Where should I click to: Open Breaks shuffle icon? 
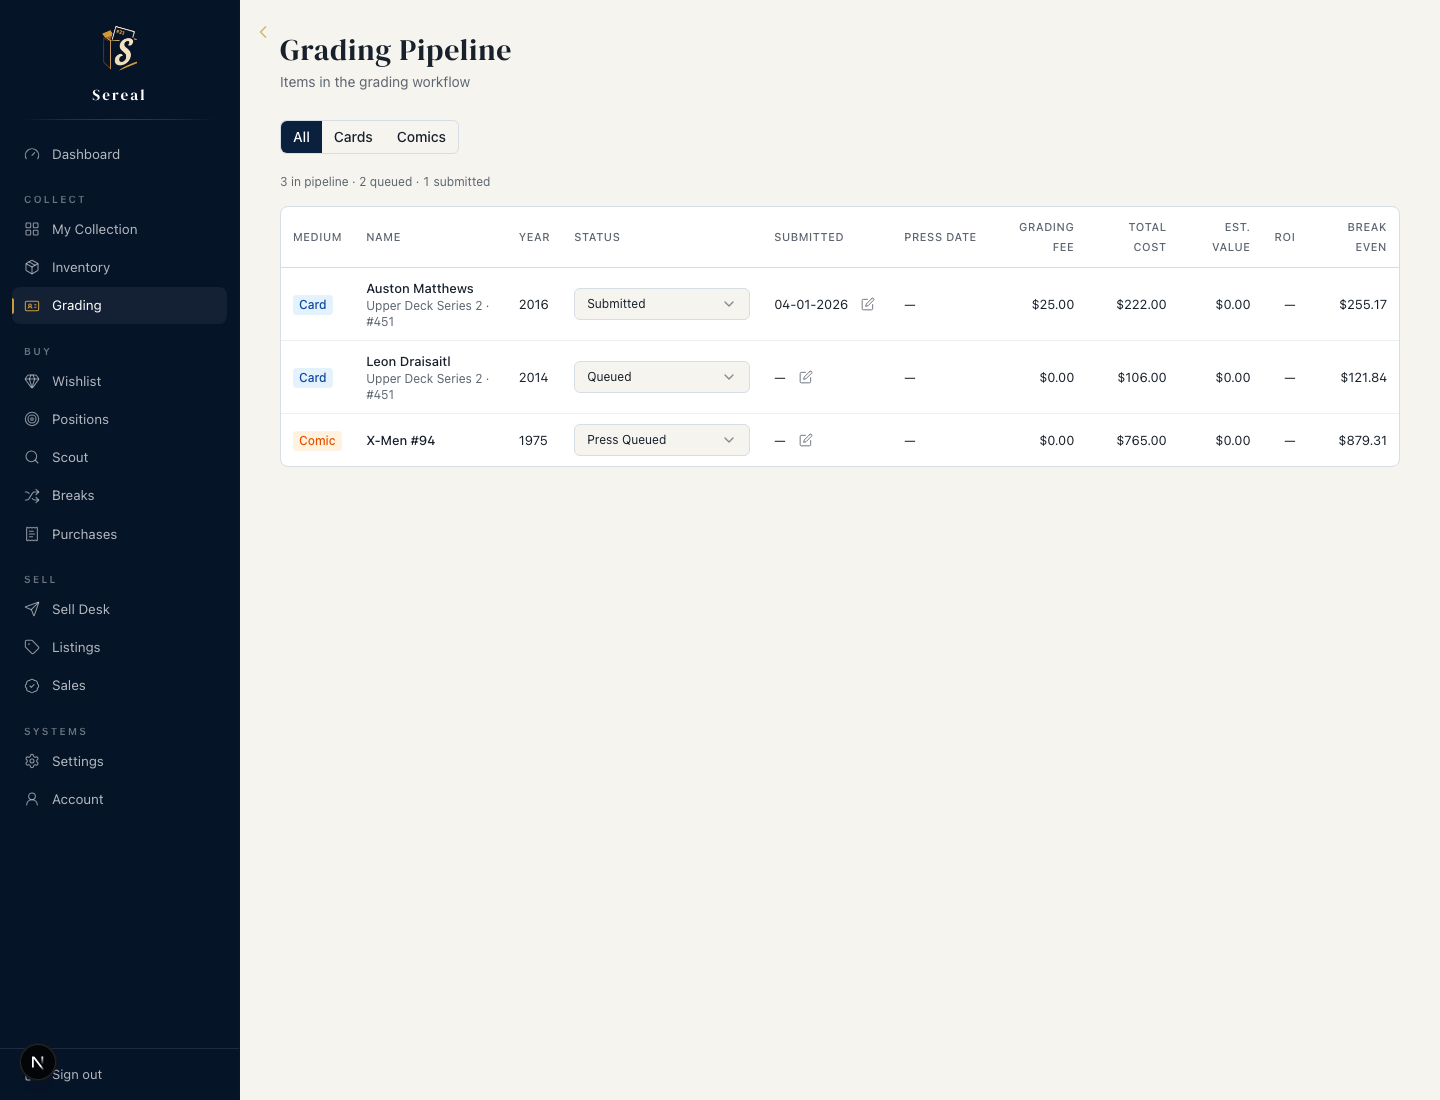pyautogui.click(x=32, y=495)
